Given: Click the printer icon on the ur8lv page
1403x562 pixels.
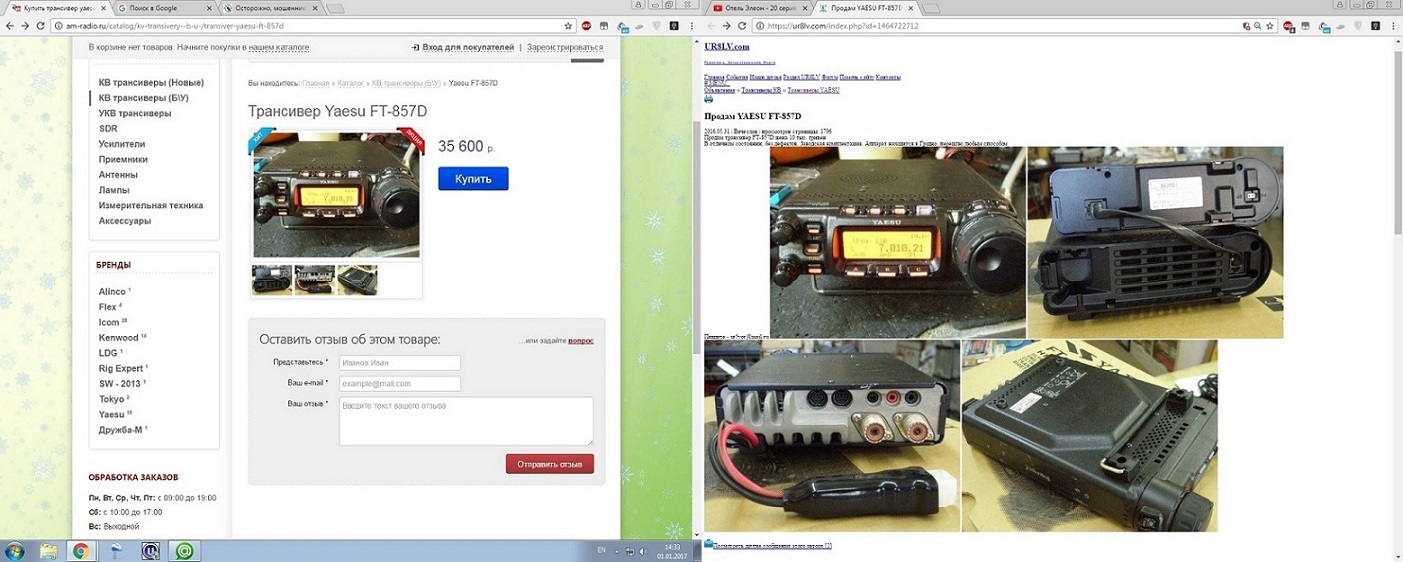Looking at the screenshot, I should tap(708, 99).
